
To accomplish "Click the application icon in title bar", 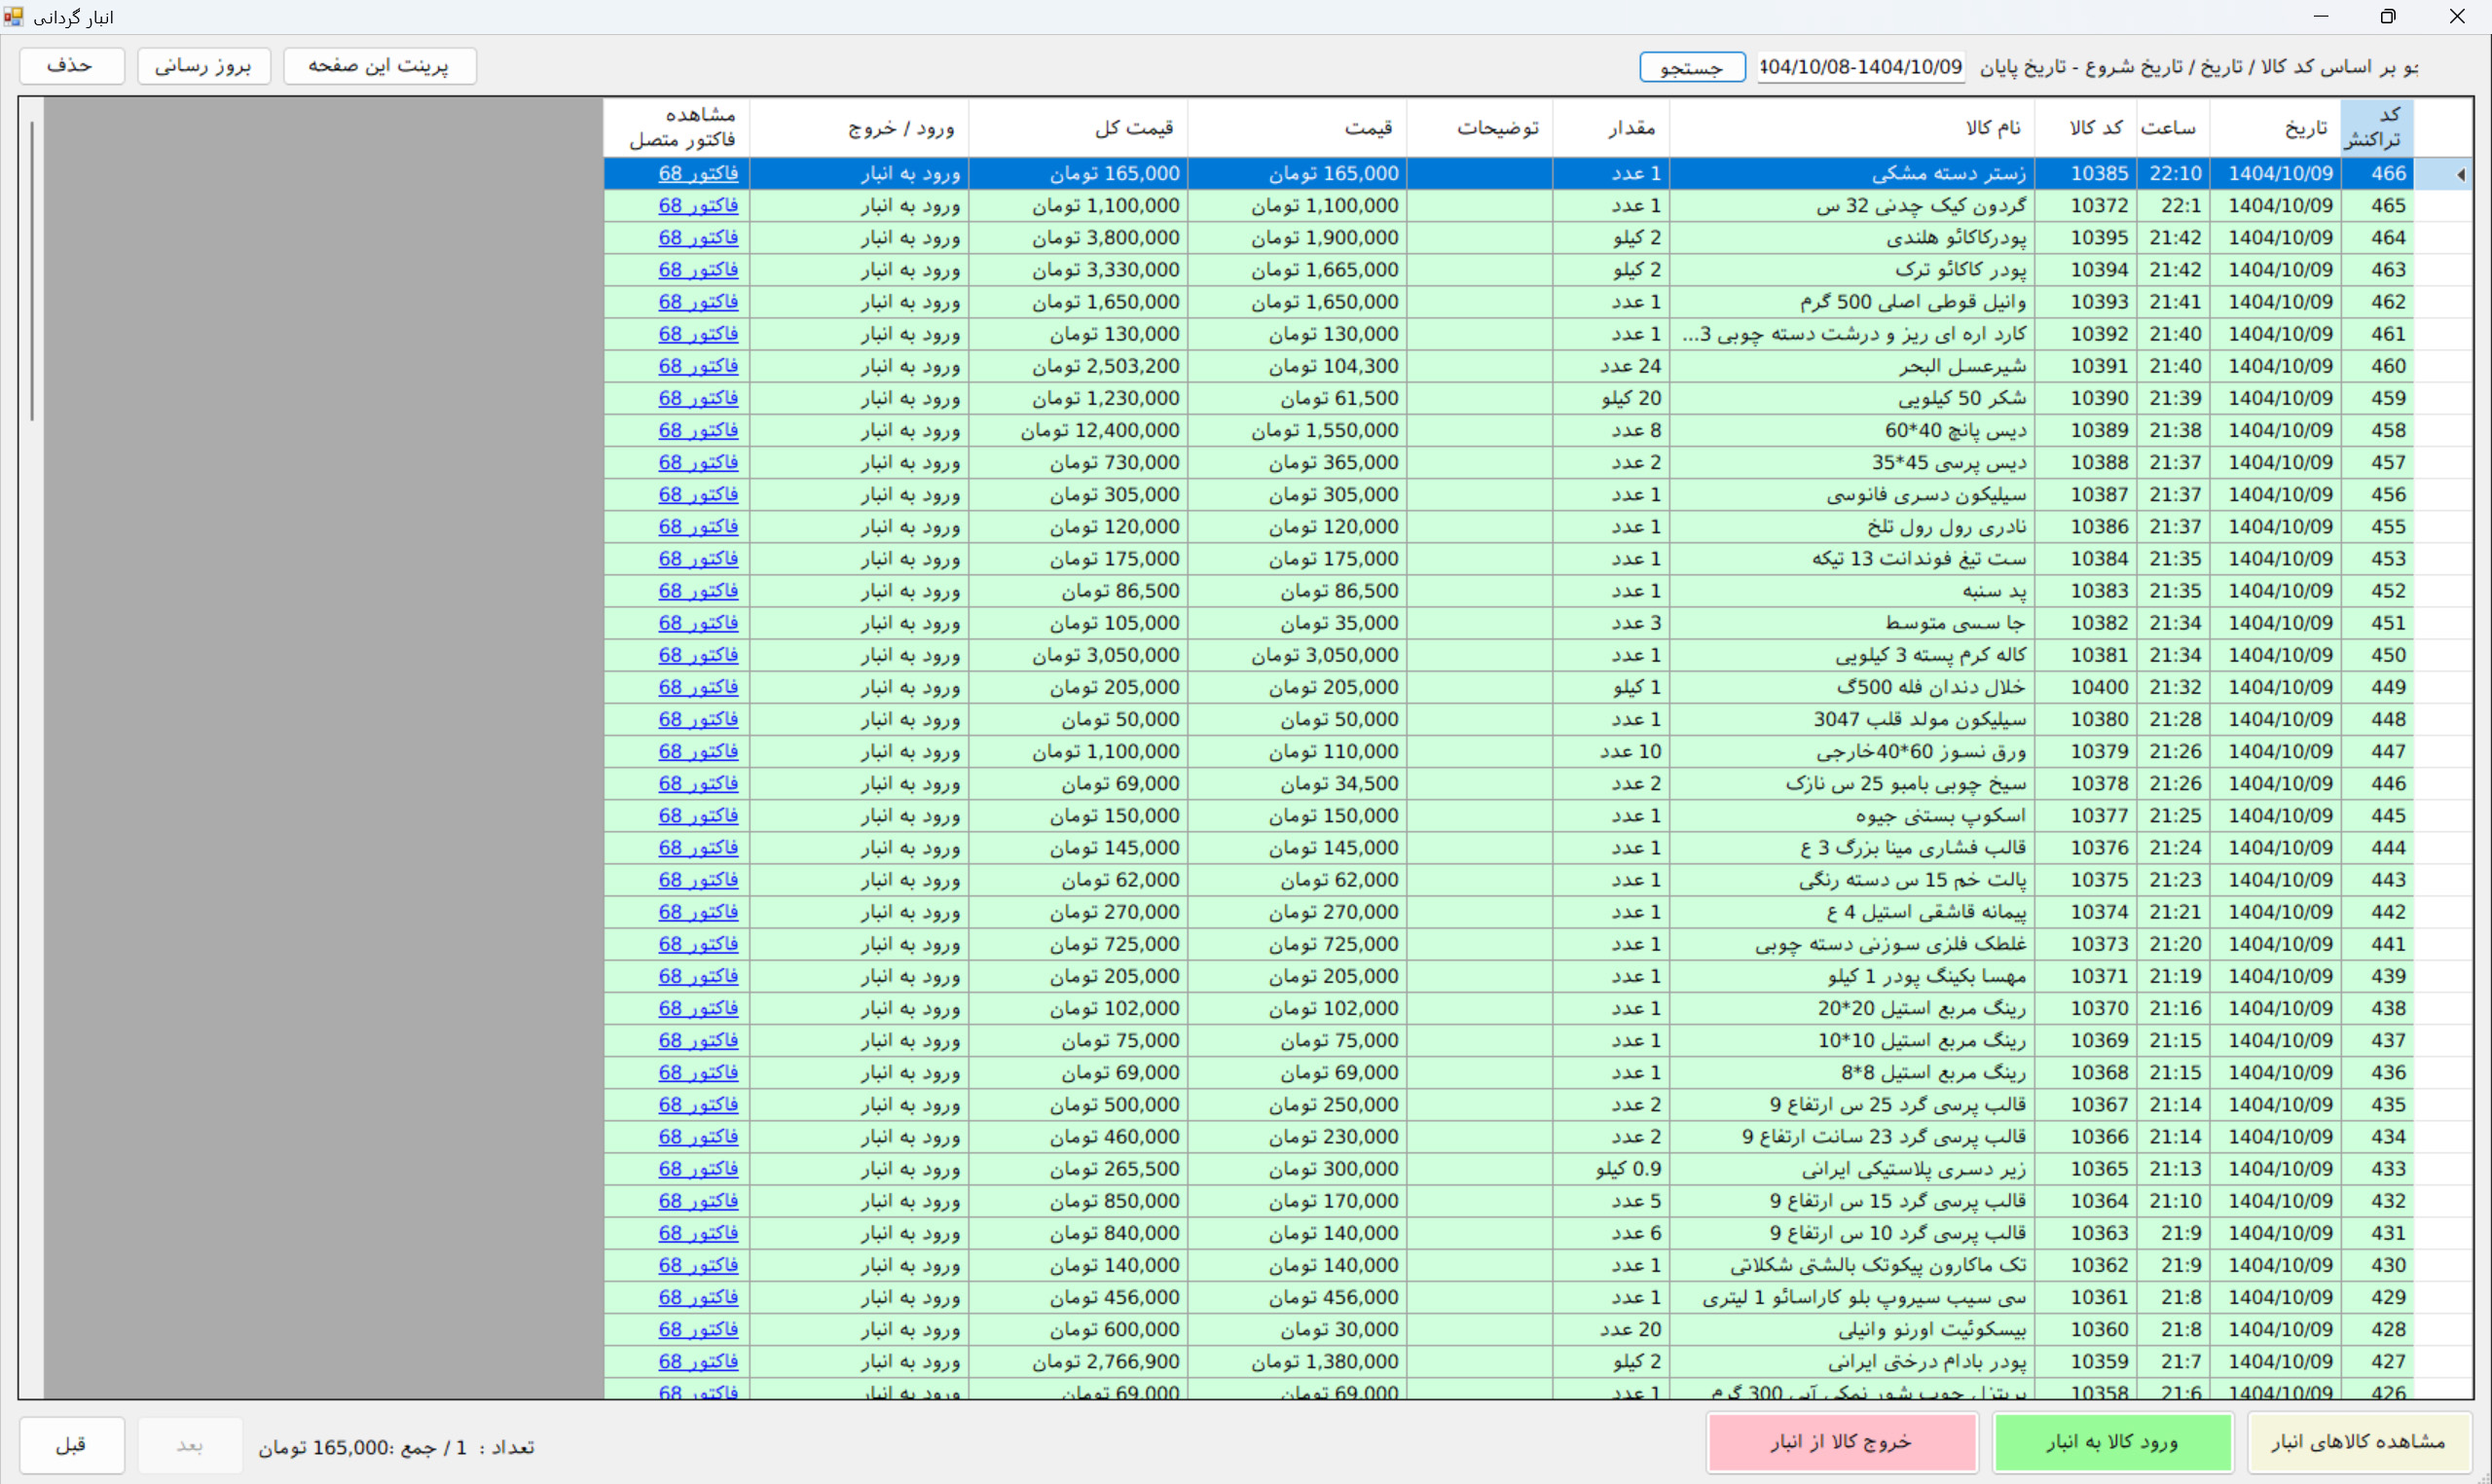I will (x=13, y=16).
